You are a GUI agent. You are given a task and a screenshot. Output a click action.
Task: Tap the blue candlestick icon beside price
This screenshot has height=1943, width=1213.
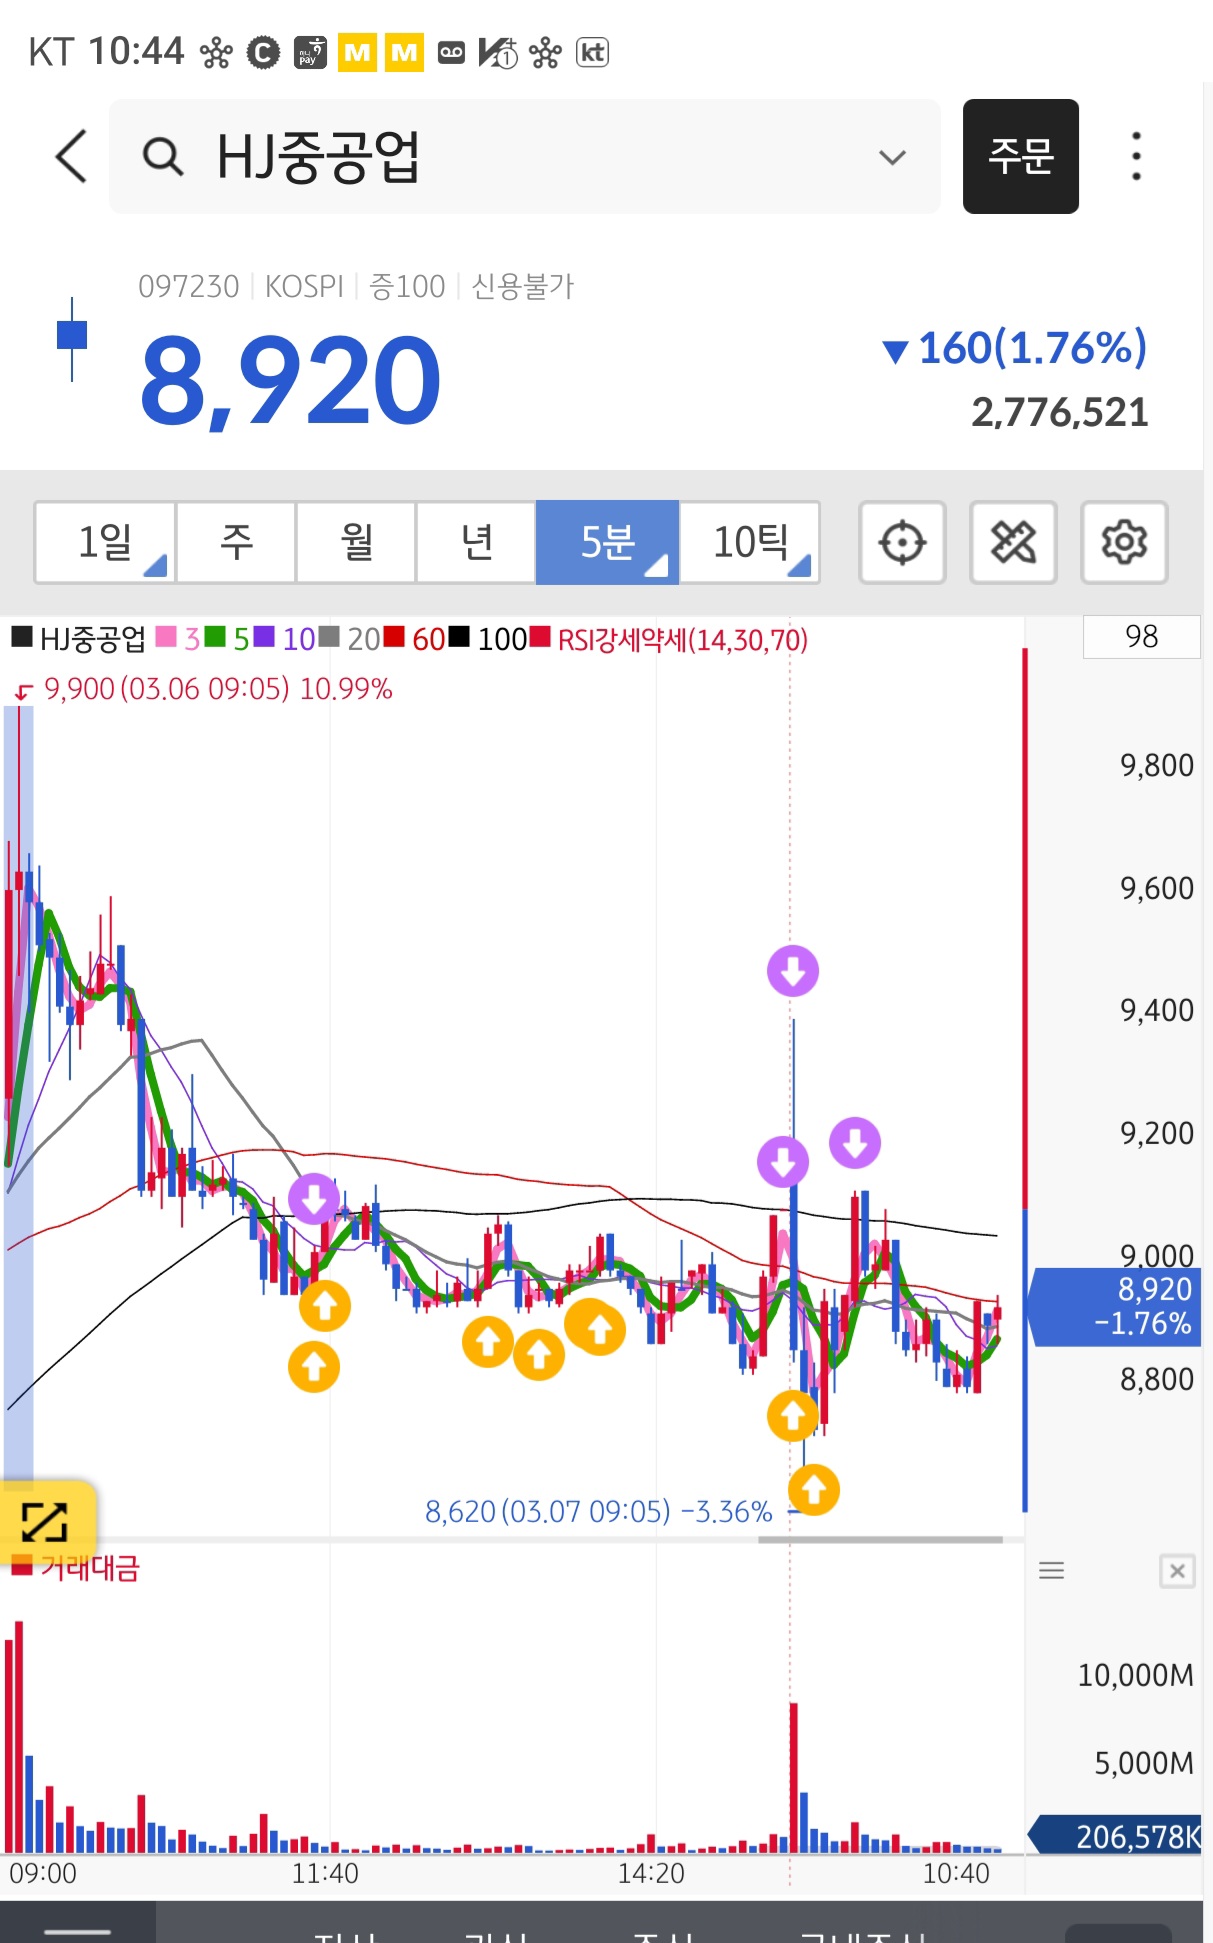pyautogui.click(x=72, y=338)
